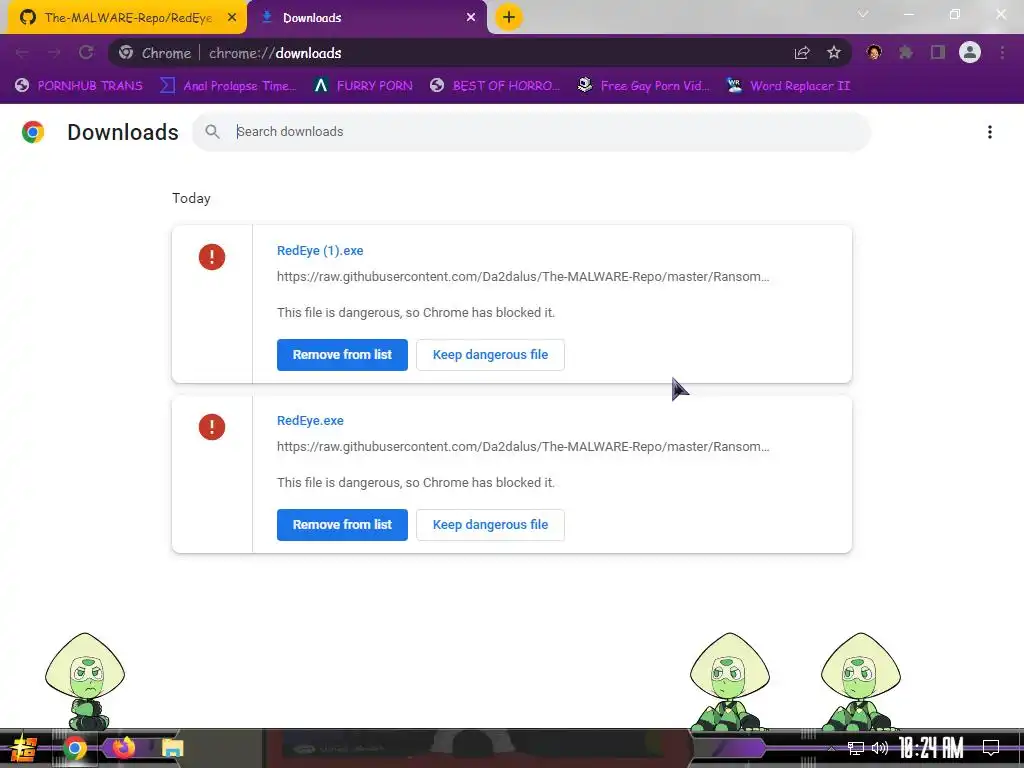Open the FURRY PORN bookmark
Image resolution: width=1024 pixels, height=768 pixels.
363,86
